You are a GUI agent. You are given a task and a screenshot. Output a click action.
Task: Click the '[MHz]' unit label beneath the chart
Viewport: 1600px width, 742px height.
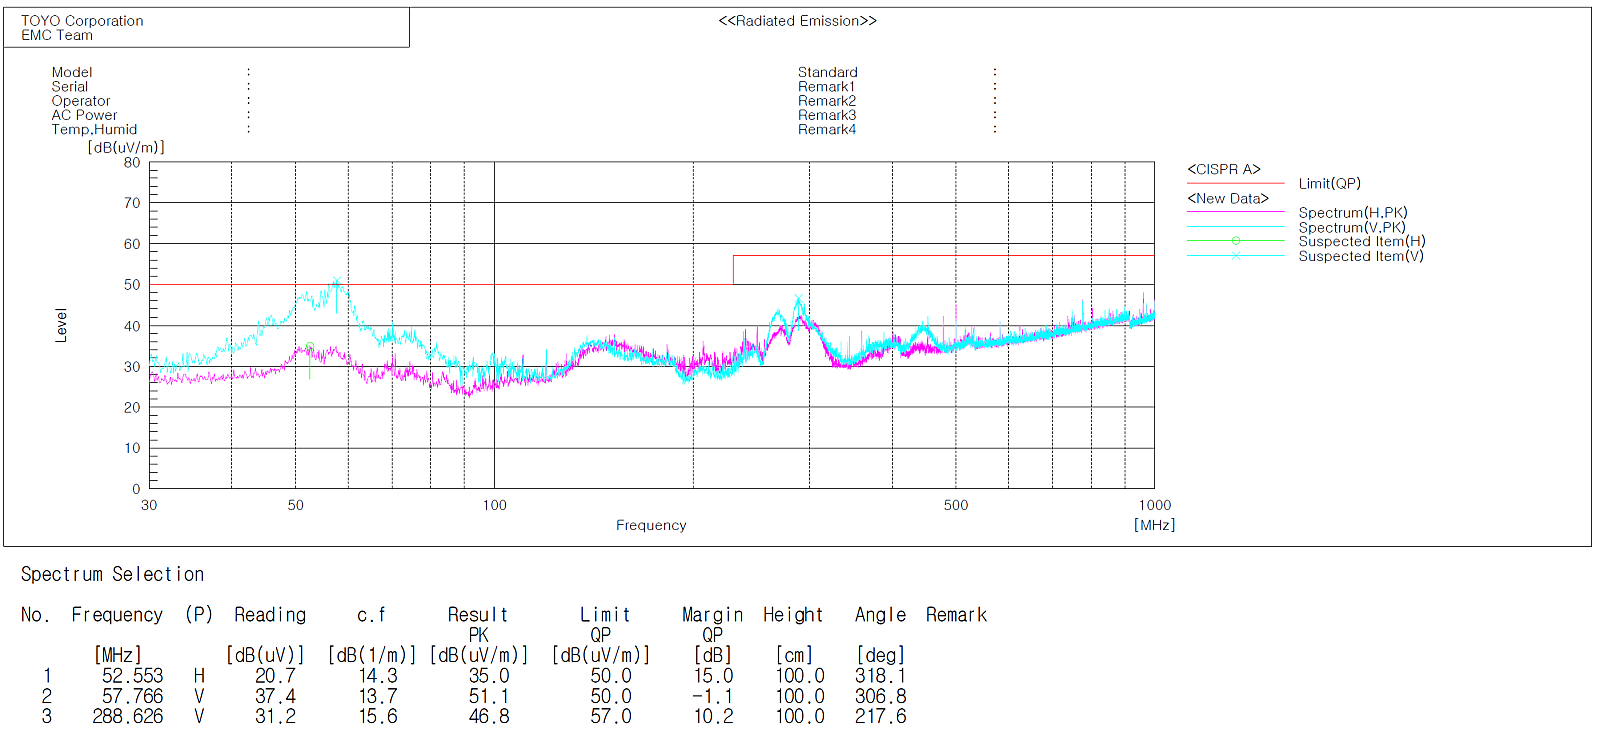click(x=1154, y=525)
